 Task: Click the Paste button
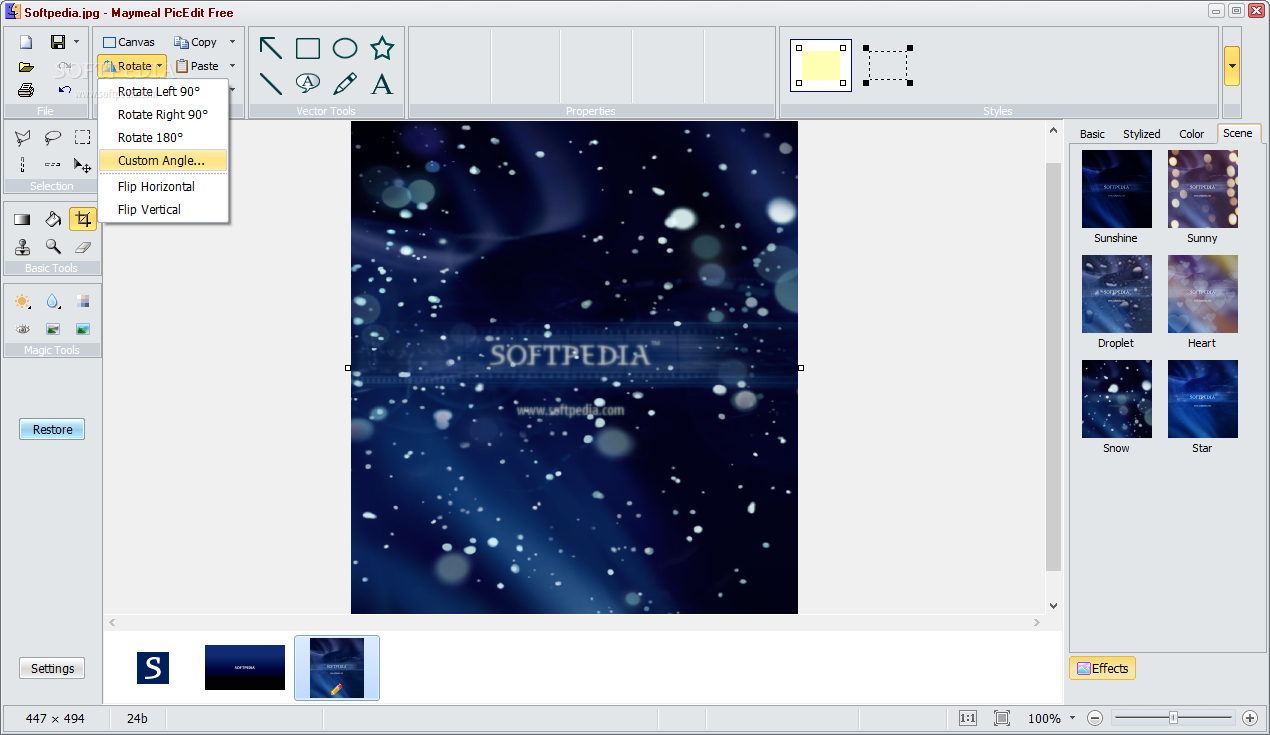197,66
